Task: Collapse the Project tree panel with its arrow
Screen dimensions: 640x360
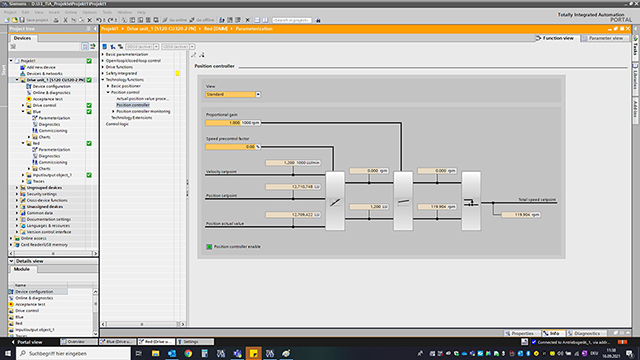Action: [95, 29]
